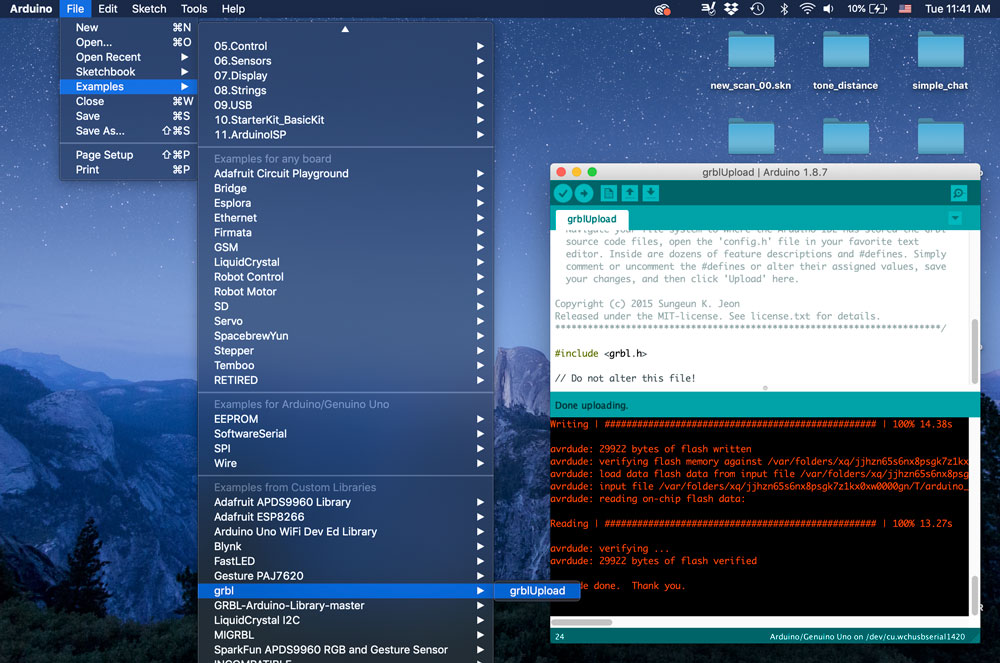Select Close in File menu
This screenshot has height=663, width=1000.
[x=128, y=101]
